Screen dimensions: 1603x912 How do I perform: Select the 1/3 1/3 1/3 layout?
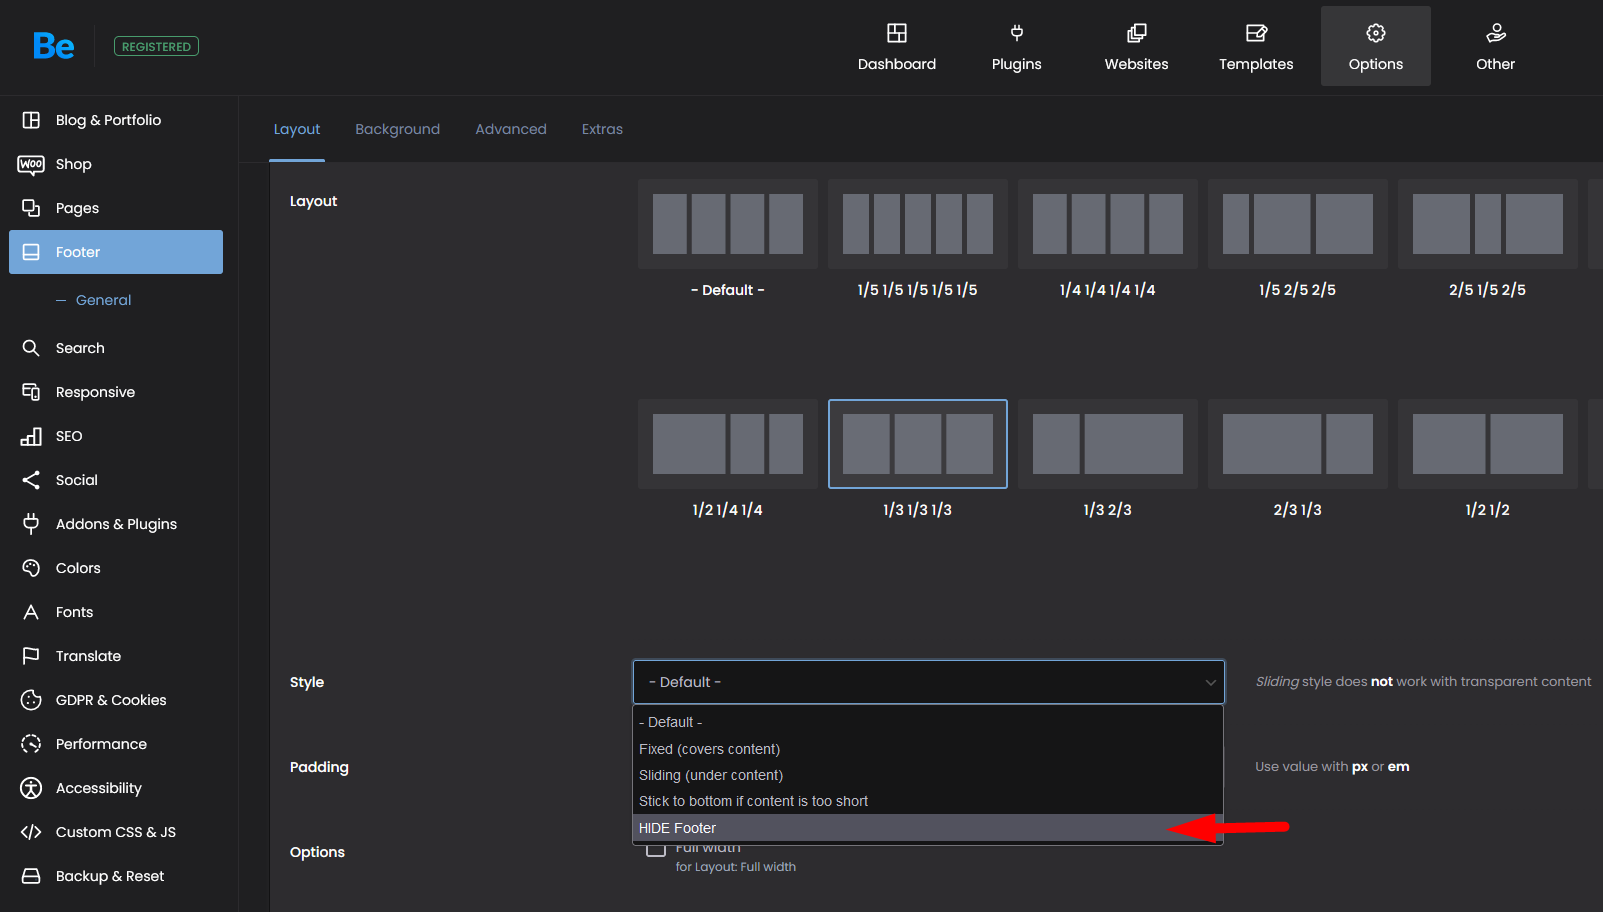tap(918, 444)
